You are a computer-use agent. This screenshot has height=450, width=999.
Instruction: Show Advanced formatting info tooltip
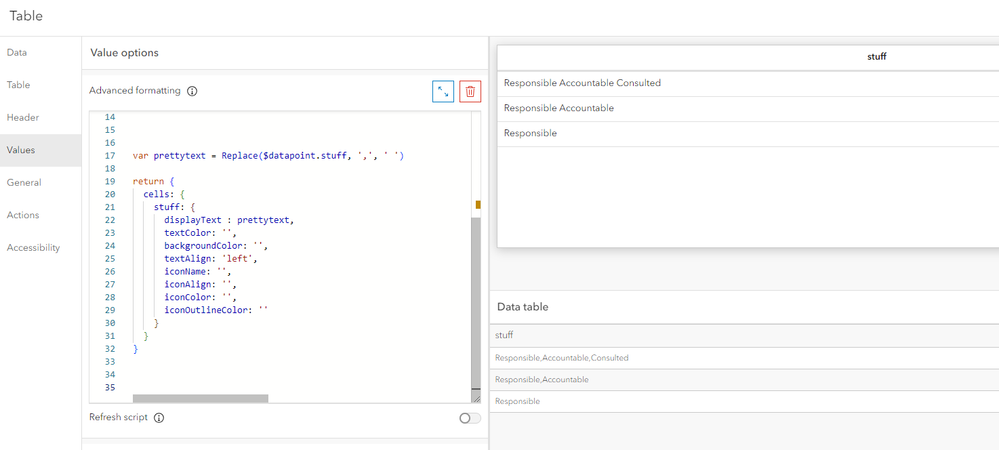(x=192, y=91)
